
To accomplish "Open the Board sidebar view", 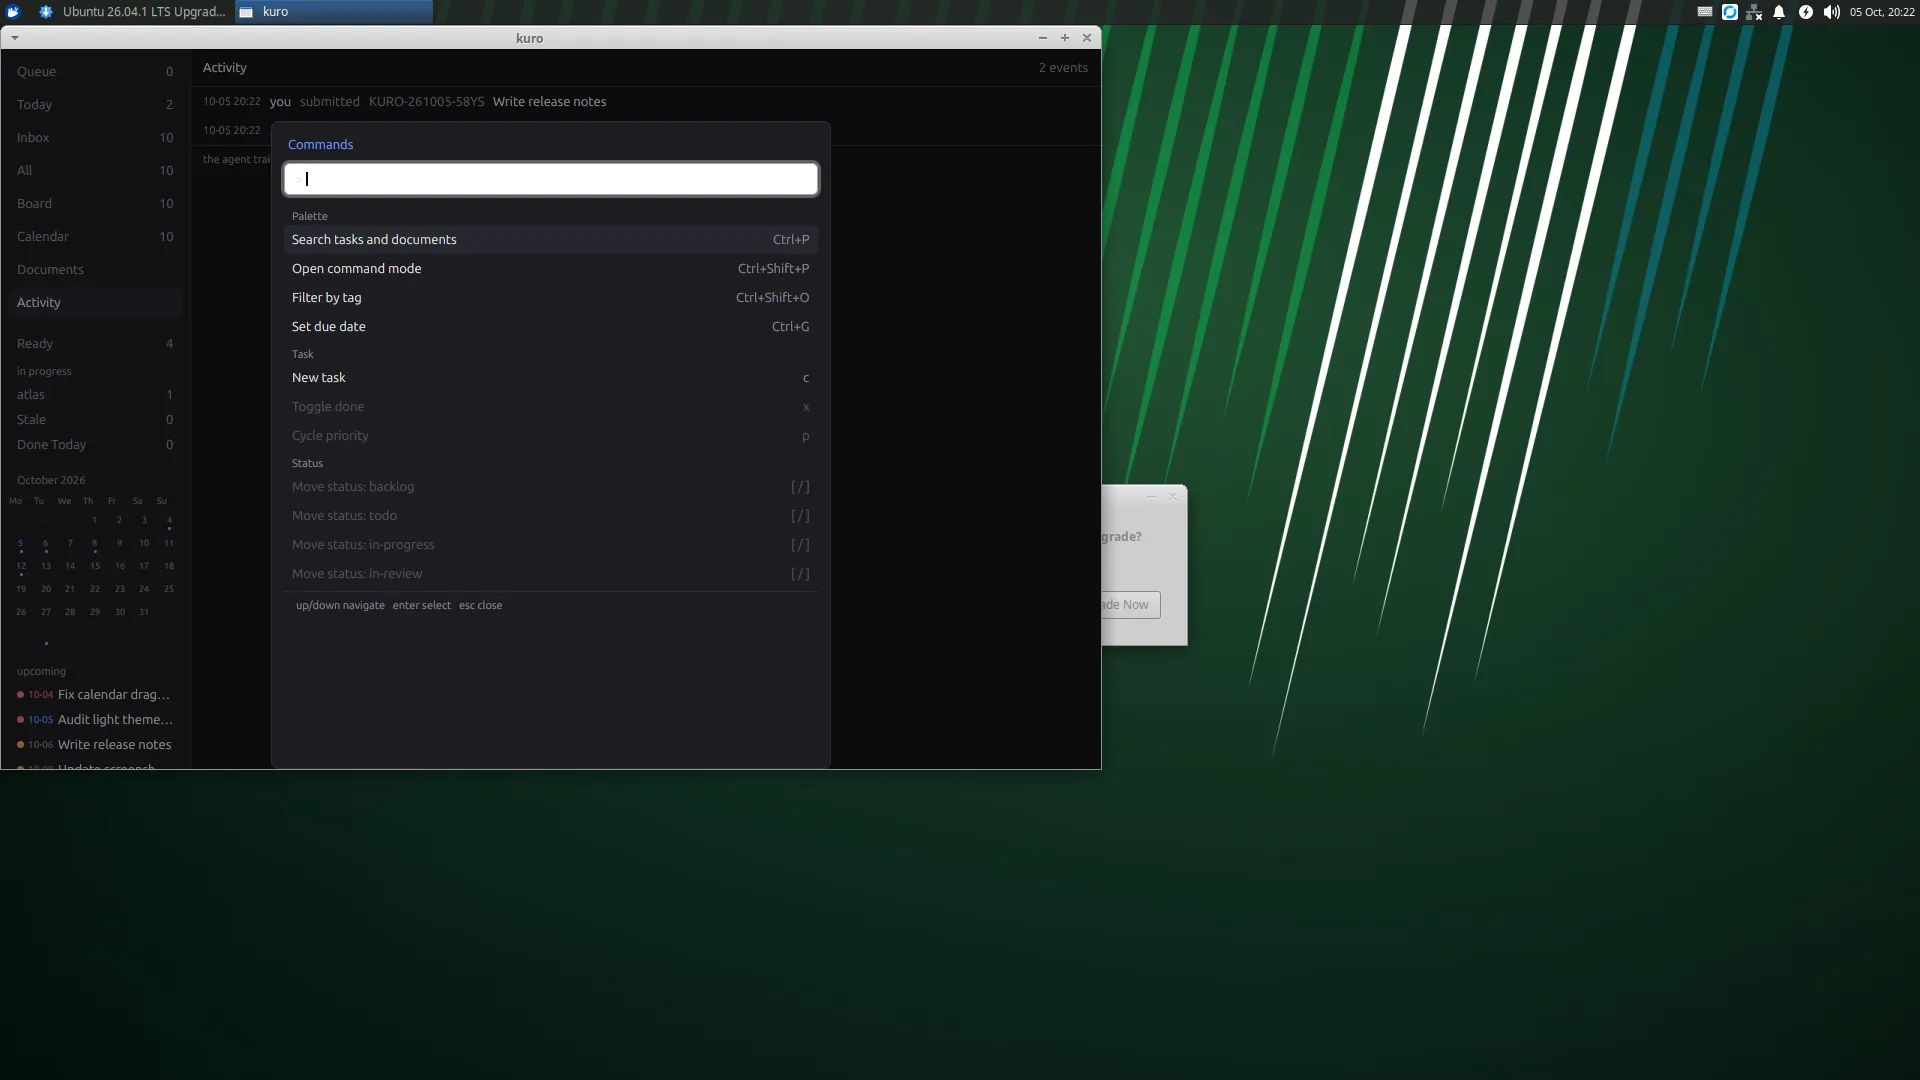I will tap(95, 204).
